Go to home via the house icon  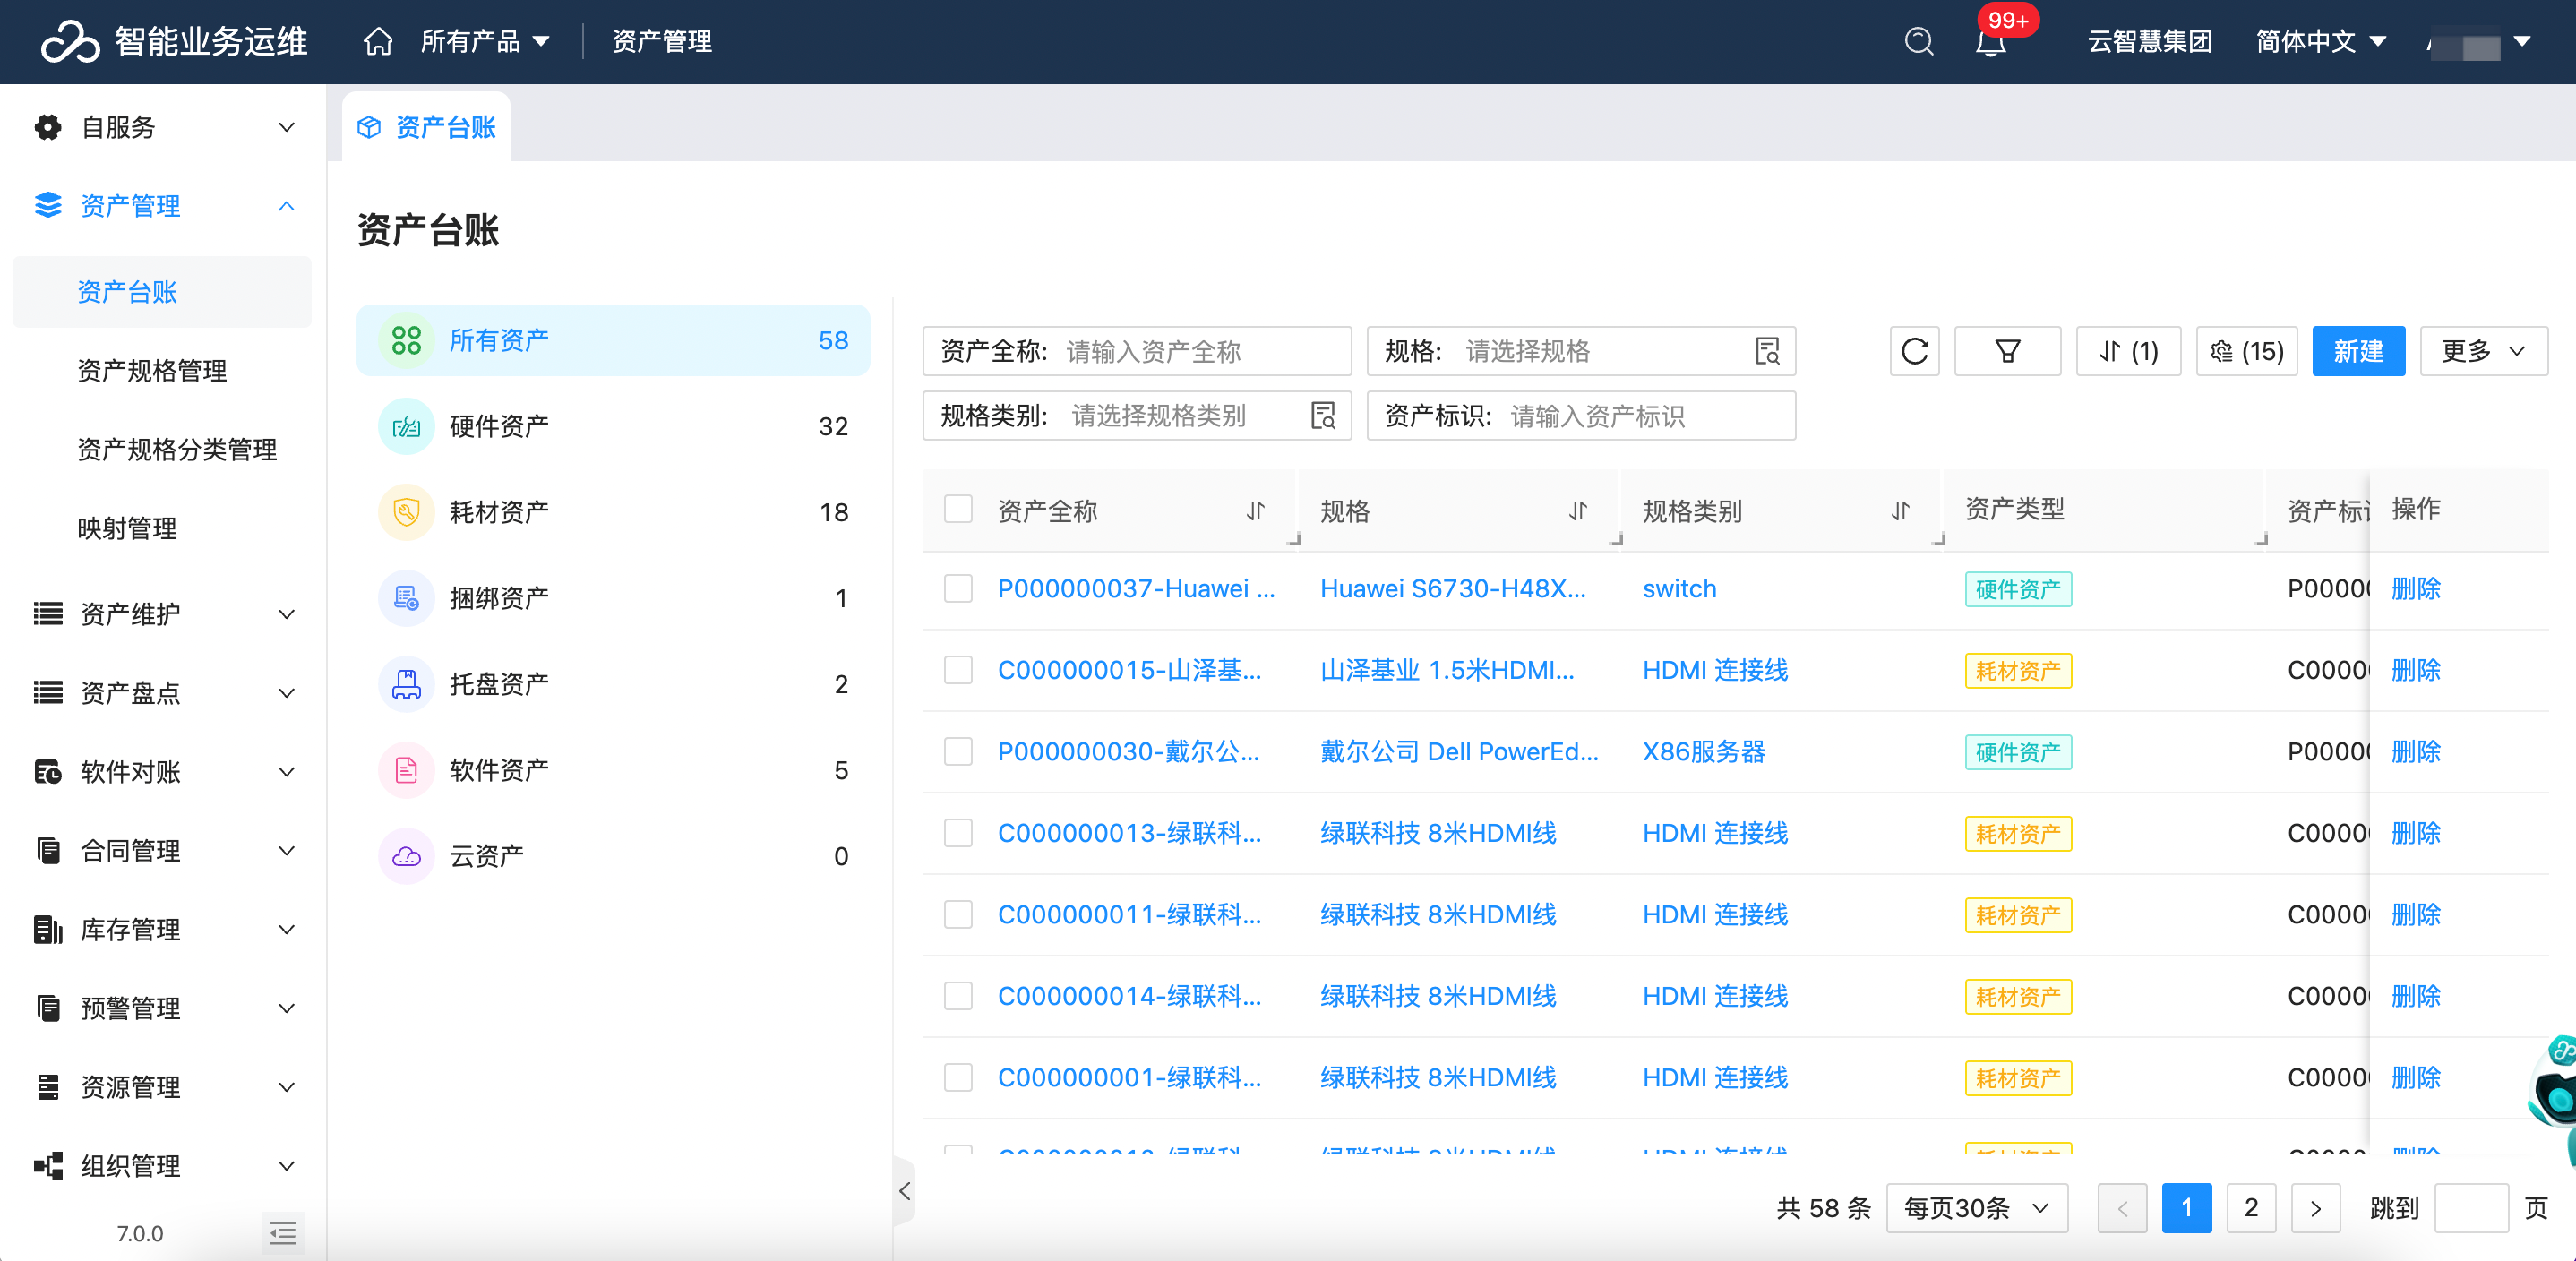click(x=378, y=42)
